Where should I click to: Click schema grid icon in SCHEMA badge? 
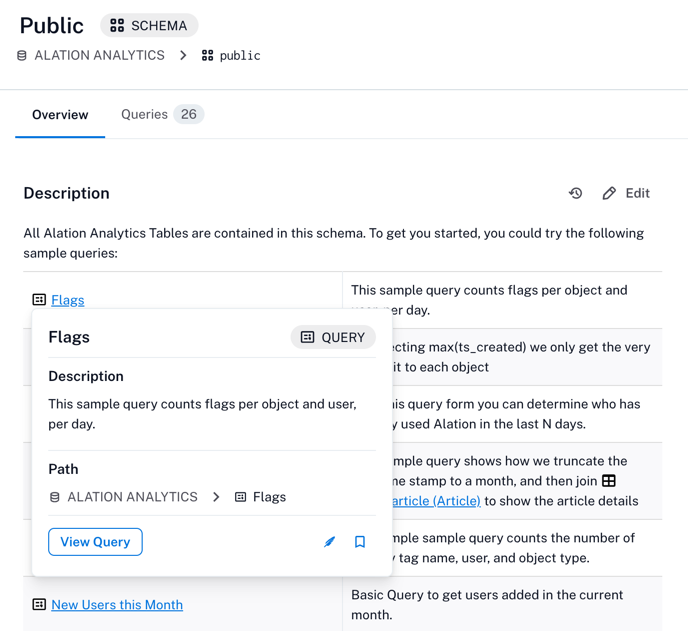click(117, 25)
